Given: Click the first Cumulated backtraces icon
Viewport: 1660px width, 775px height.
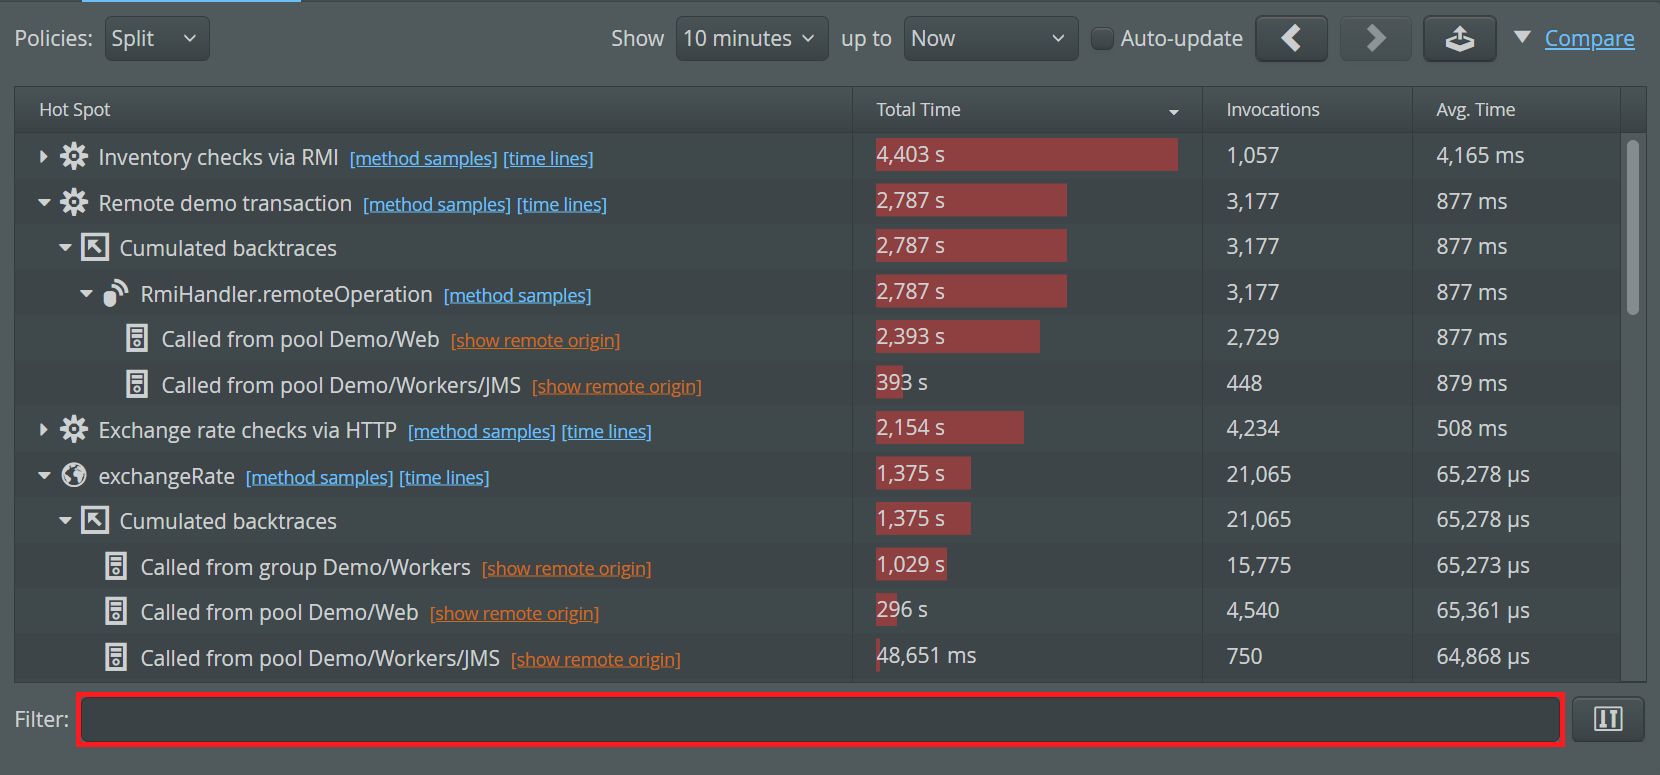Looking at the screenshot, I should (95, 247).
